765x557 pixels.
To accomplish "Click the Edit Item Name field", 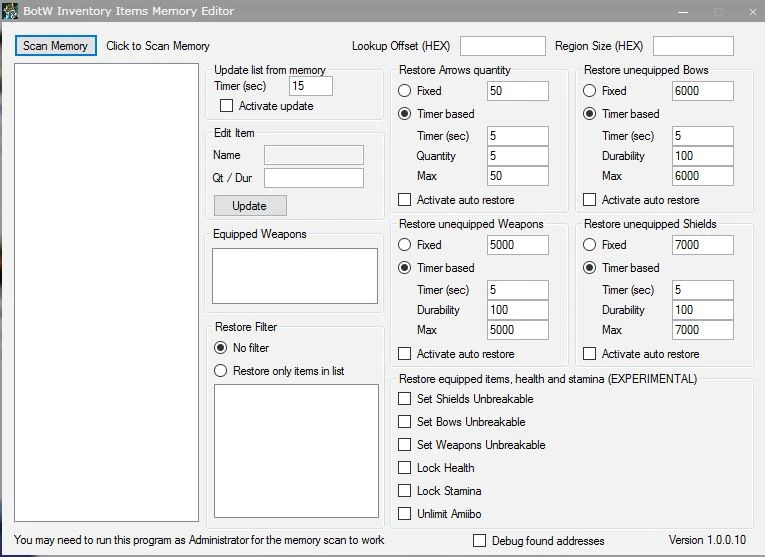I will pyautogui.click(x=314, y=155).
